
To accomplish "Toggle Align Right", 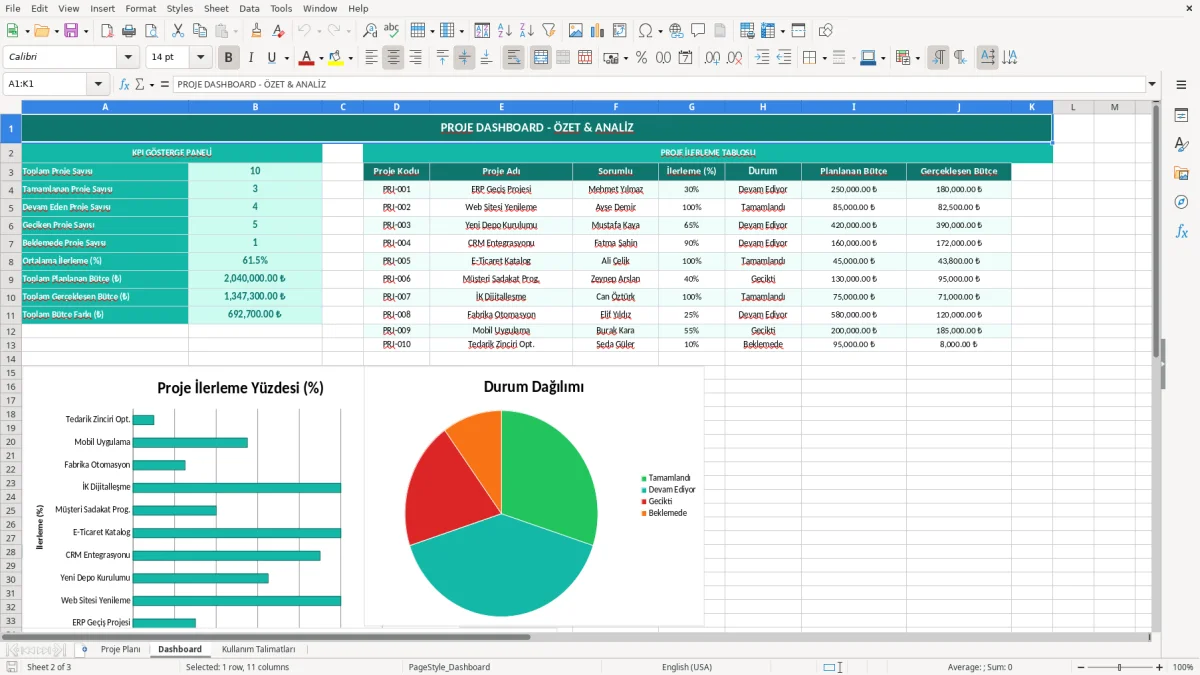I will pyautogui.click(x=415, y=58).
